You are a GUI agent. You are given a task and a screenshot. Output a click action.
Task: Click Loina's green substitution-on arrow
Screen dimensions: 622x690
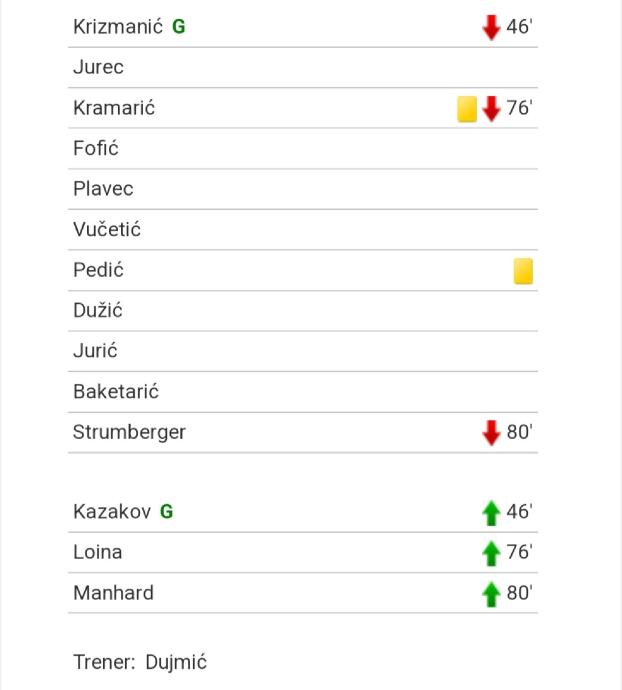tap(491, 553)
